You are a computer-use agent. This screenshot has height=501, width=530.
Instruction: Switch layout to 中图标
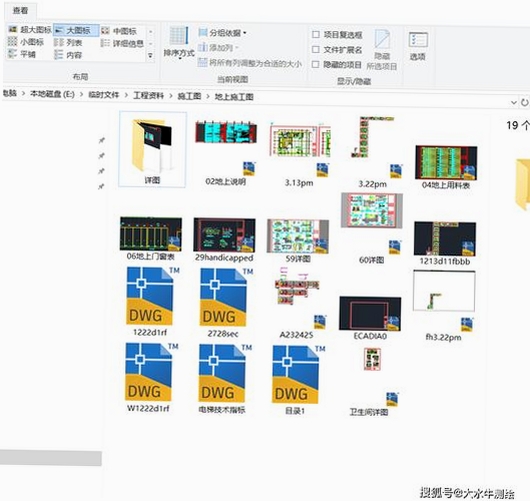coord(119,31)
